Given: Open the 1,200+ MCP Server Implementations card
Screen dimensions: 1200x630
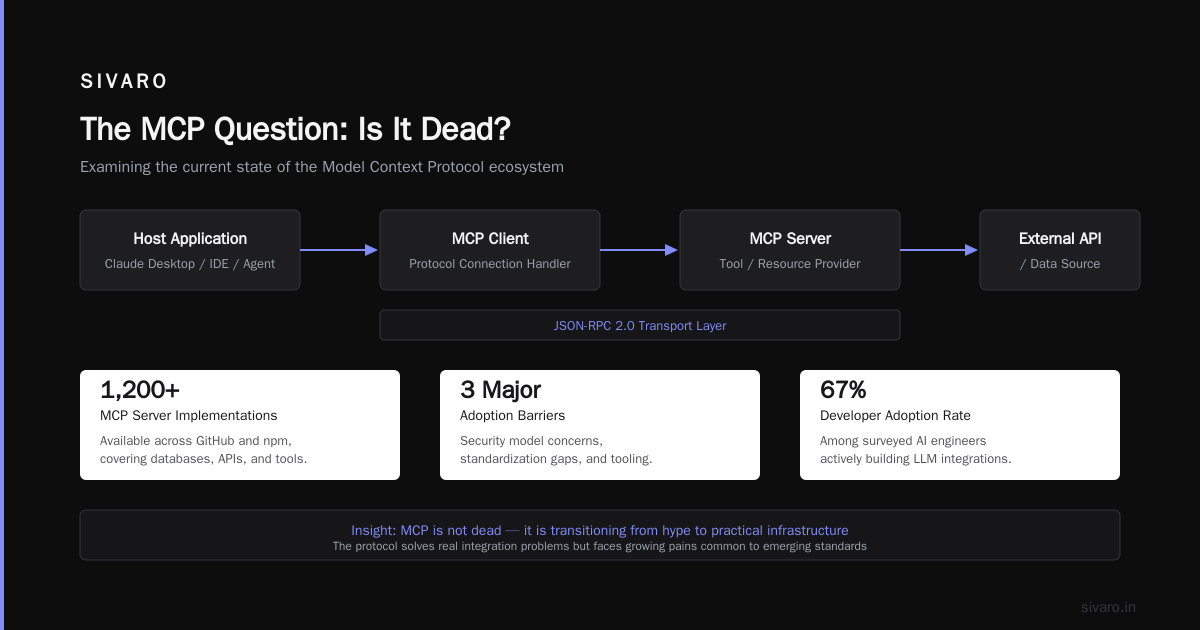Looking at the screenshot, I should pos(240,425).
